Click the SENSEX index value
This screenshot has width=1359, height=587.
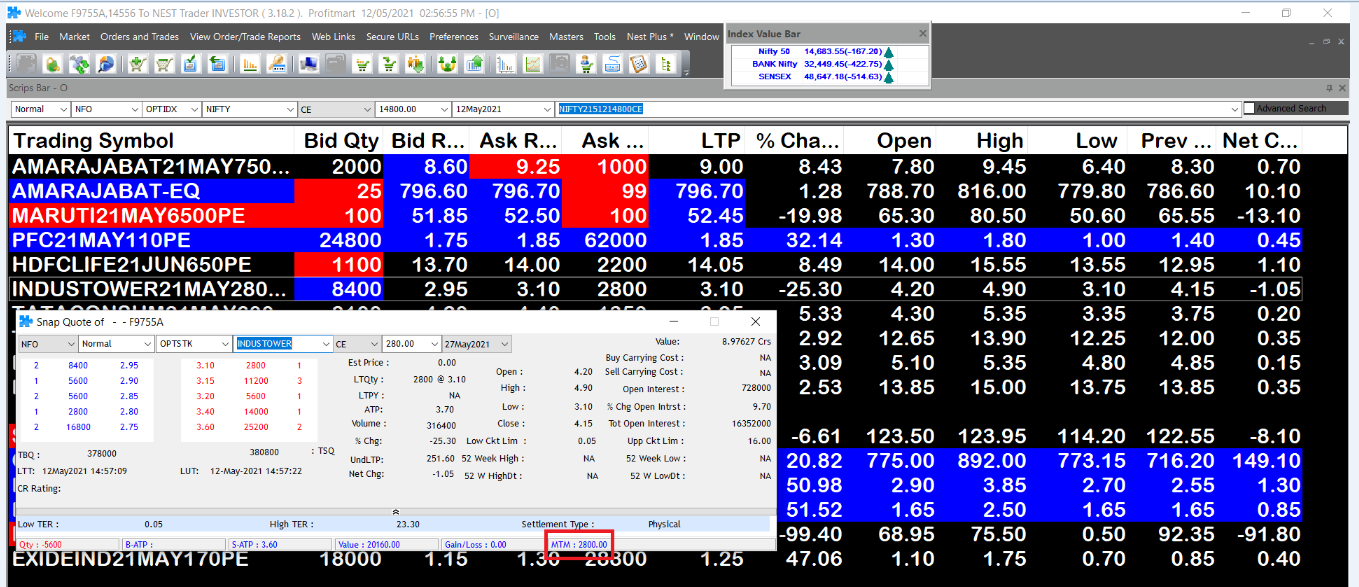pyautogui.click(x=843, y=76)
